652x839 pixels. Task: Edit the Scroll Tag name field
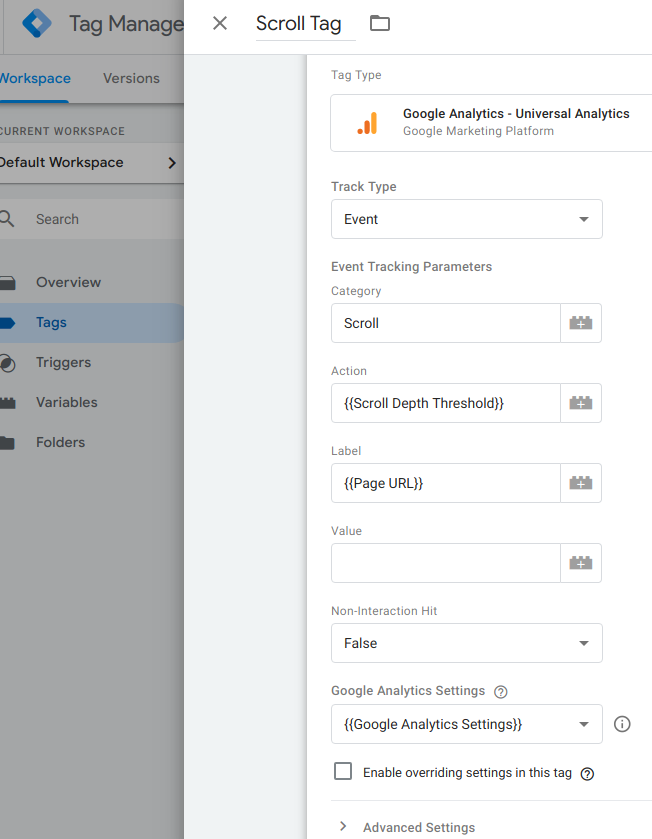click(x=305, y=24)
